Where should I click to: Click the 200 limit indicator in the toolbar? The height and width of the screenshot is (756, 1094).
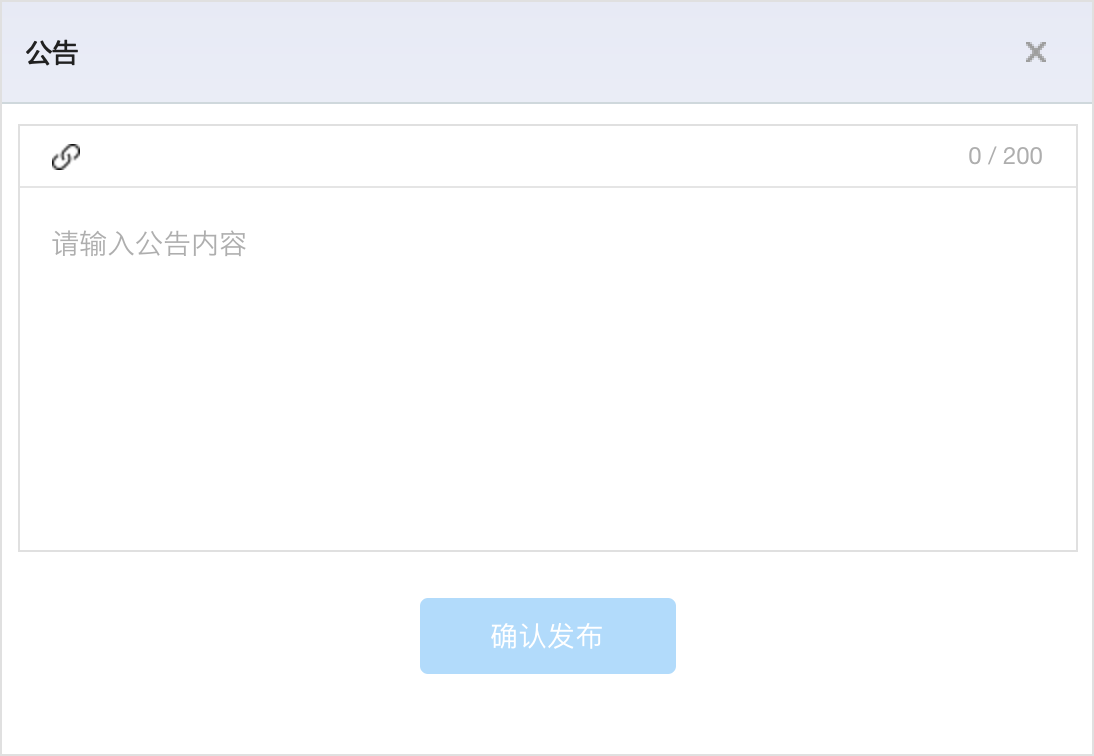click(1022, 156)
